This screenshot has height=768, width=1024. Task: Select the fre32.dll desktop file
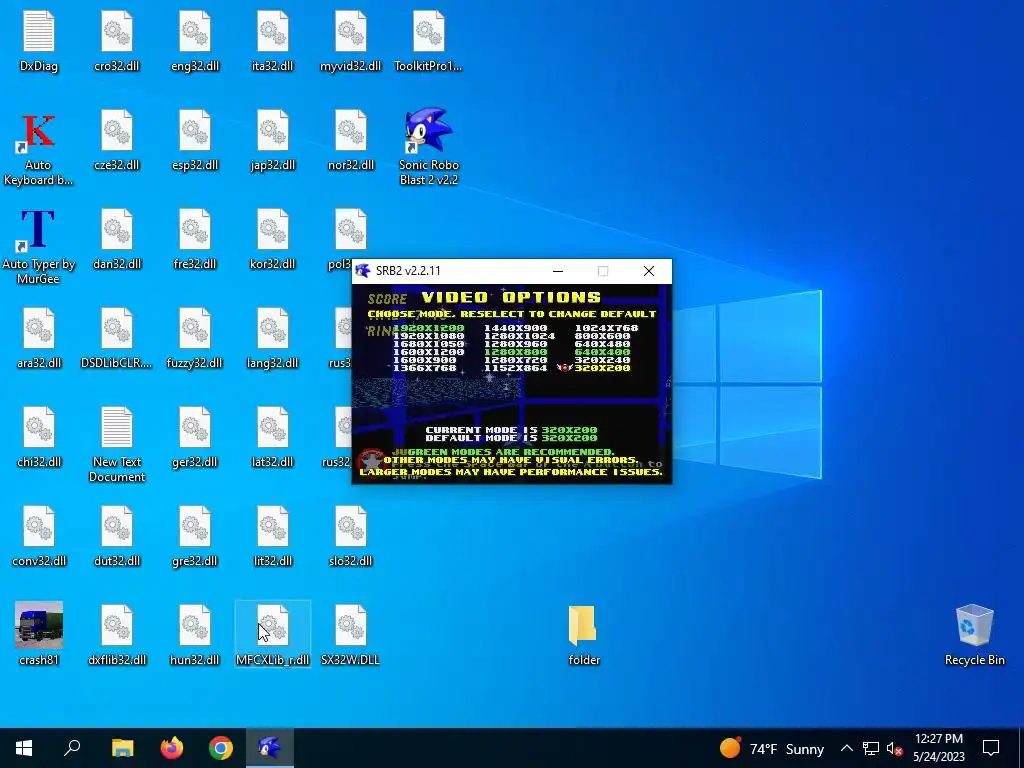195,230
